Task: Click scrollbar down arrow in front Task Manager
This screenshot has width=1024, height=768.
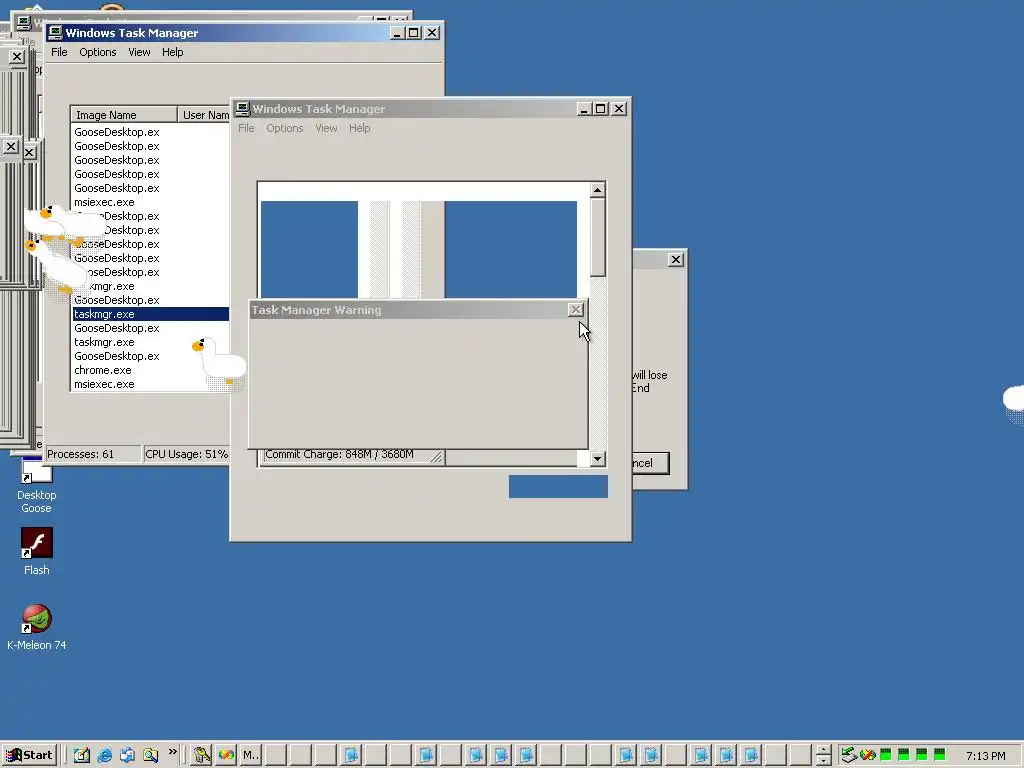Action: (x=598, y=458)
